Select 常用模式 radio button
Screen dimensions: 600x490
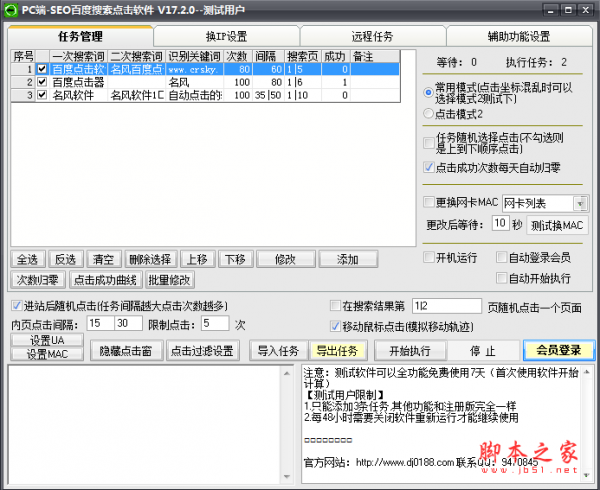tap(429, 92)
